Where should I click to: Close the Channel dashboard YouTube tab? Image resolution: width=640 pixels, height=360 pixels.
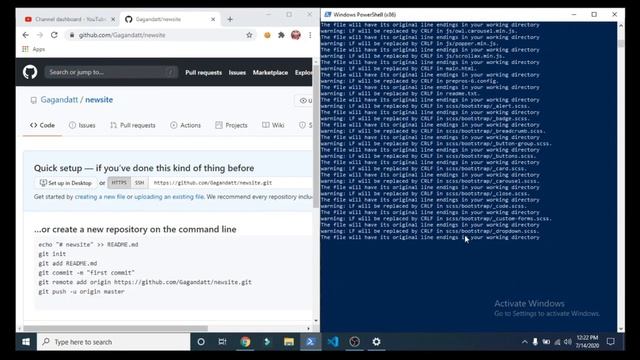113,19
